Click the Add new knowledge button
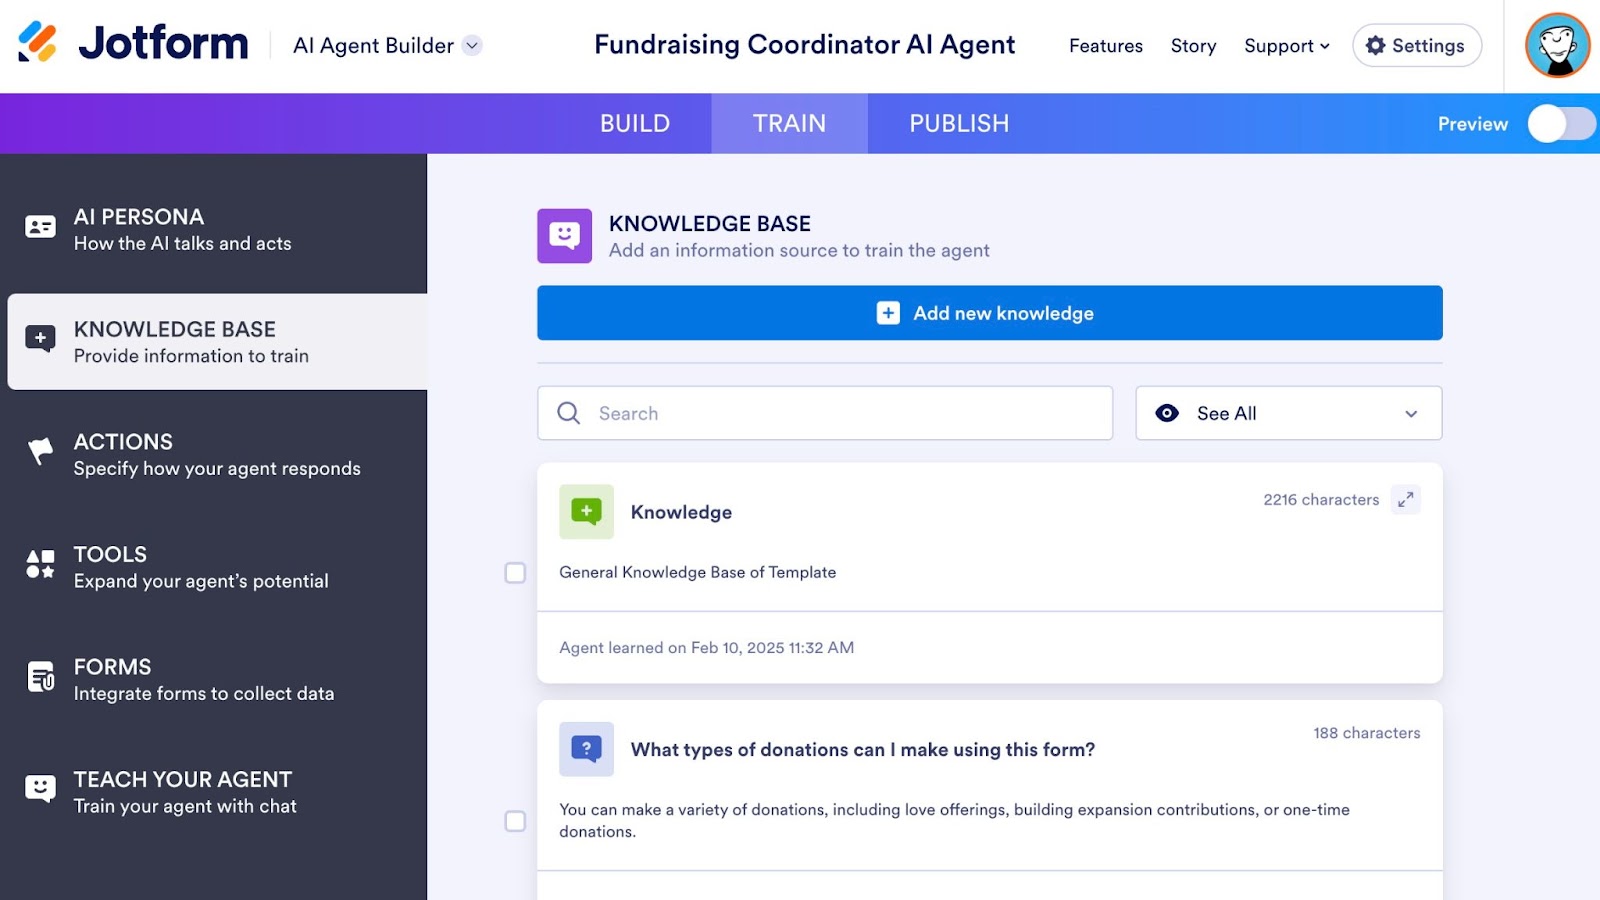 click(x=990, y=313)
